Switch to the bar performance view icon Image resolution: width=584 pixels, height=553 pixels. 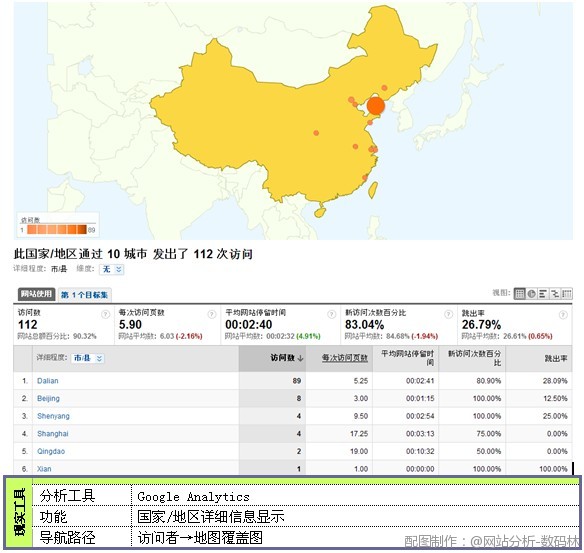coord(543,294)
